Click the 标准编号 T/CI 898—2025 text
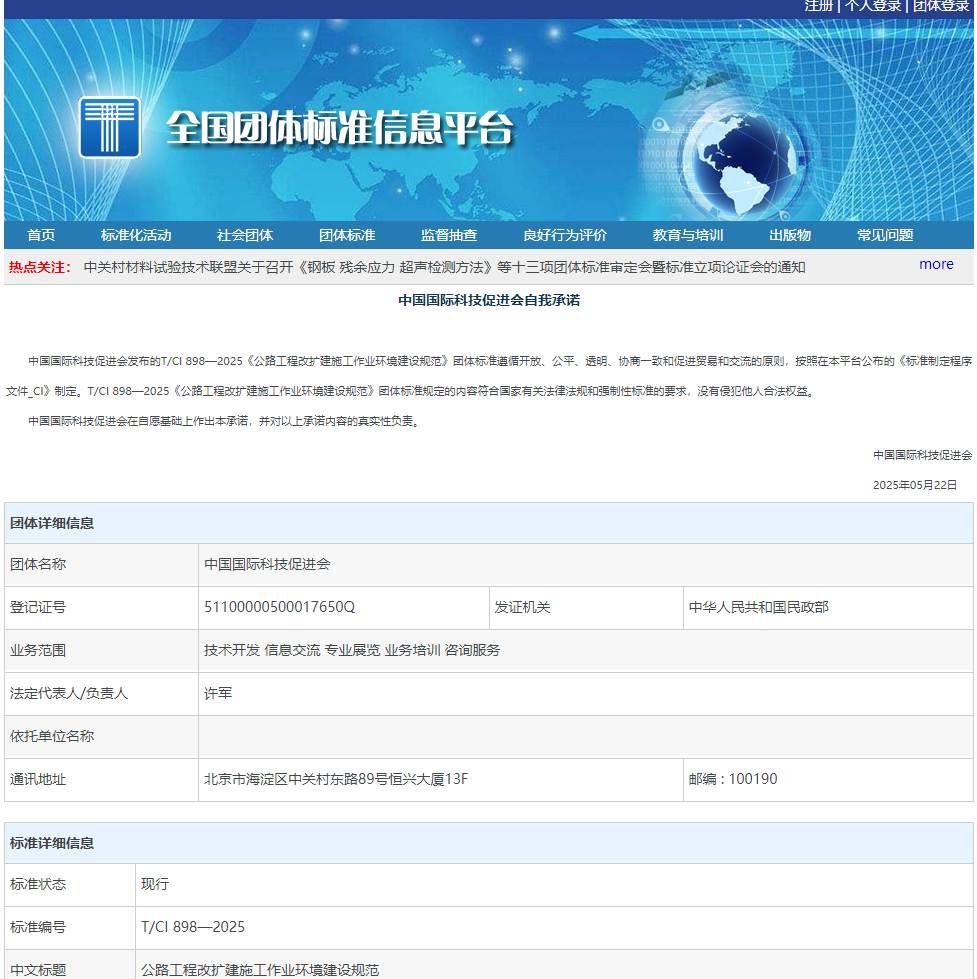This screenshot has height=979, width=977. pyautogui.click(x=189, y=928)
